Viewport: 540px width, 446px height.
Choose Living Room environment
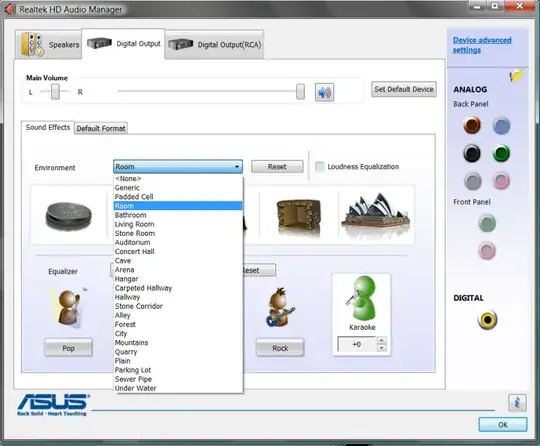[178, 224]
